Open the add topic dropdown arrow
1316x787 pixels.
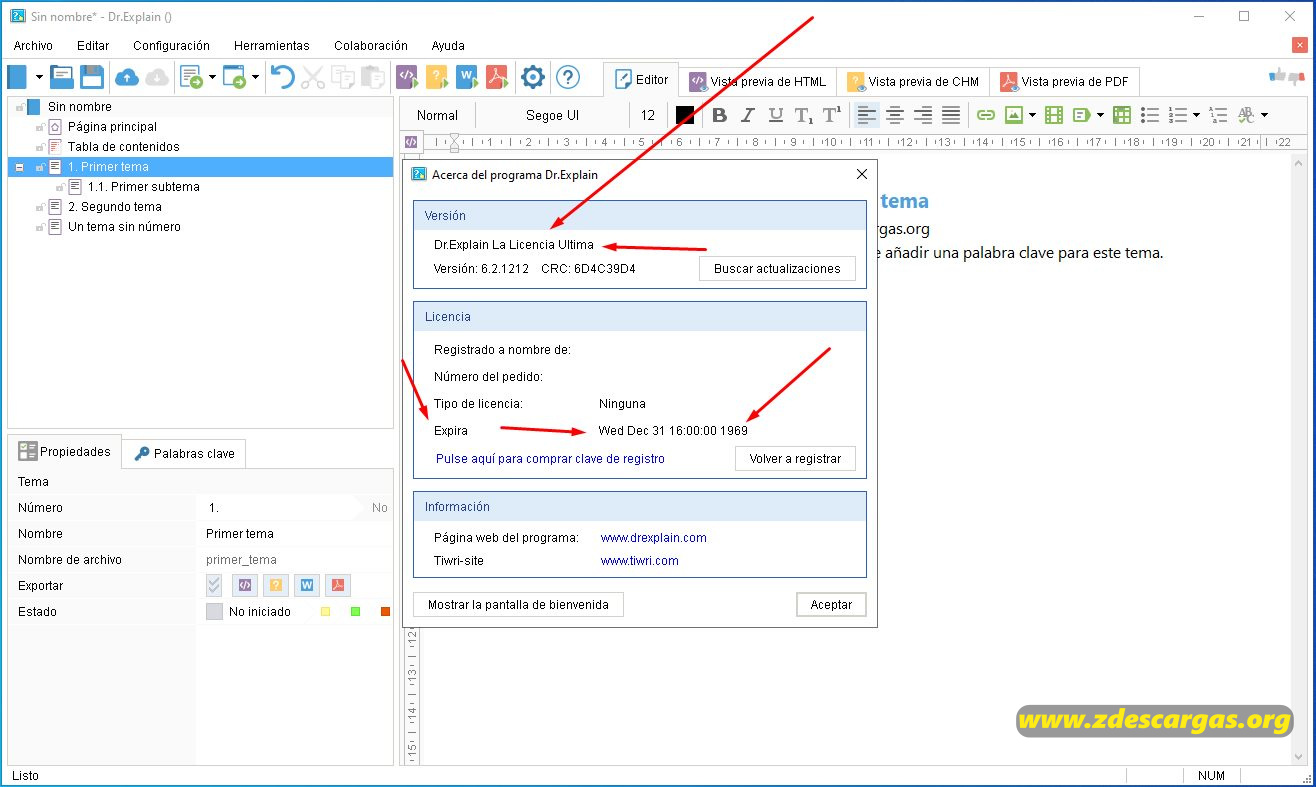[x=212, y=77]
